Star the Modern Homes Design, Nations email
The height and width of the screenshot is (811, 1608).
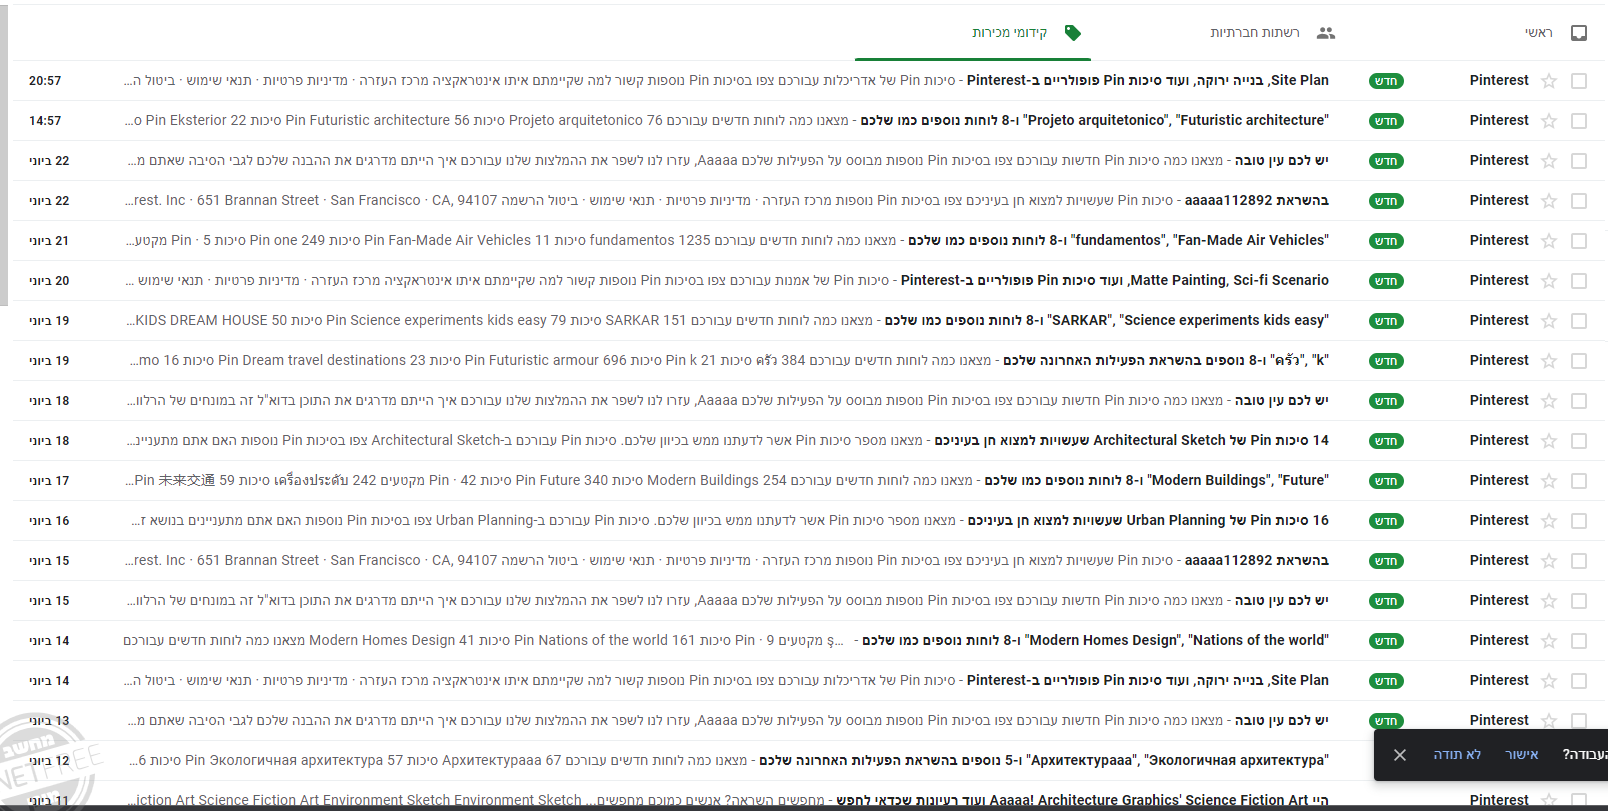tap(1549, 641)
